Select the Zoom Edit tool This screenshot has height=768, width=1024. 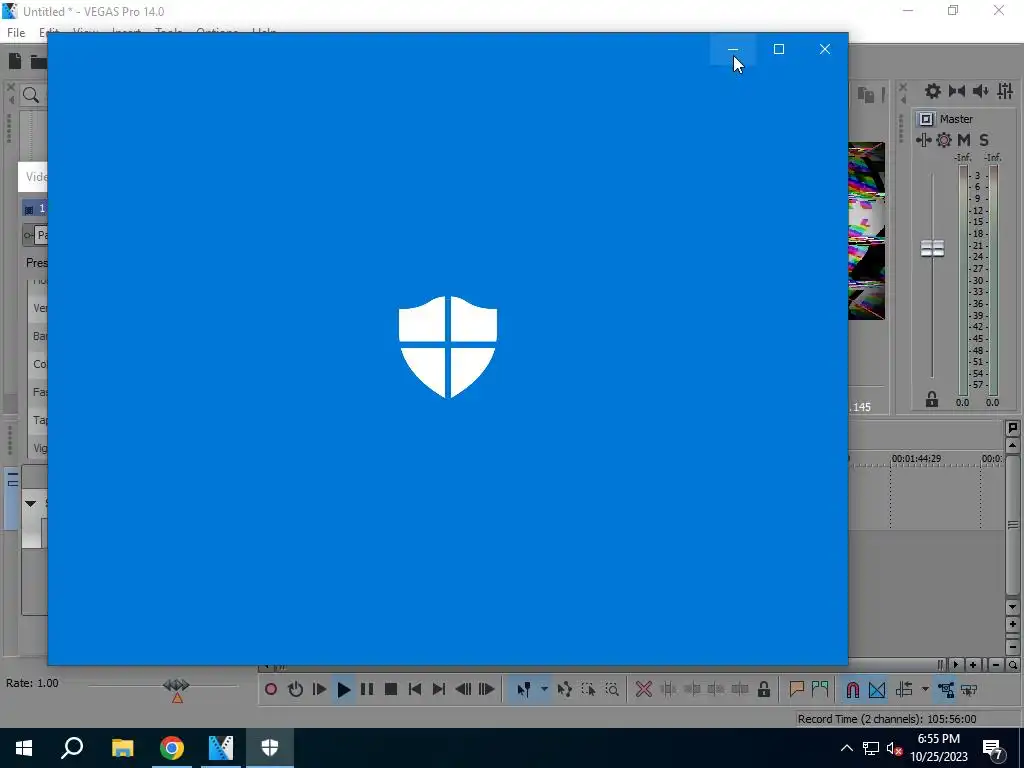(x=612, y=689)
